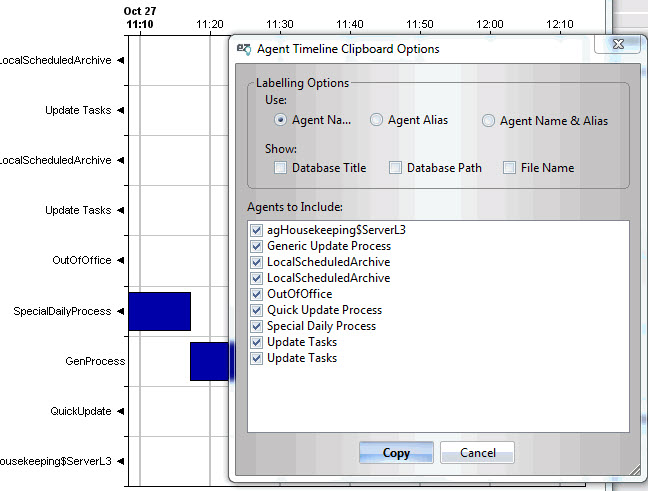
Task: Choose the Agent Alias radio option
Action: tap(376, 120)
